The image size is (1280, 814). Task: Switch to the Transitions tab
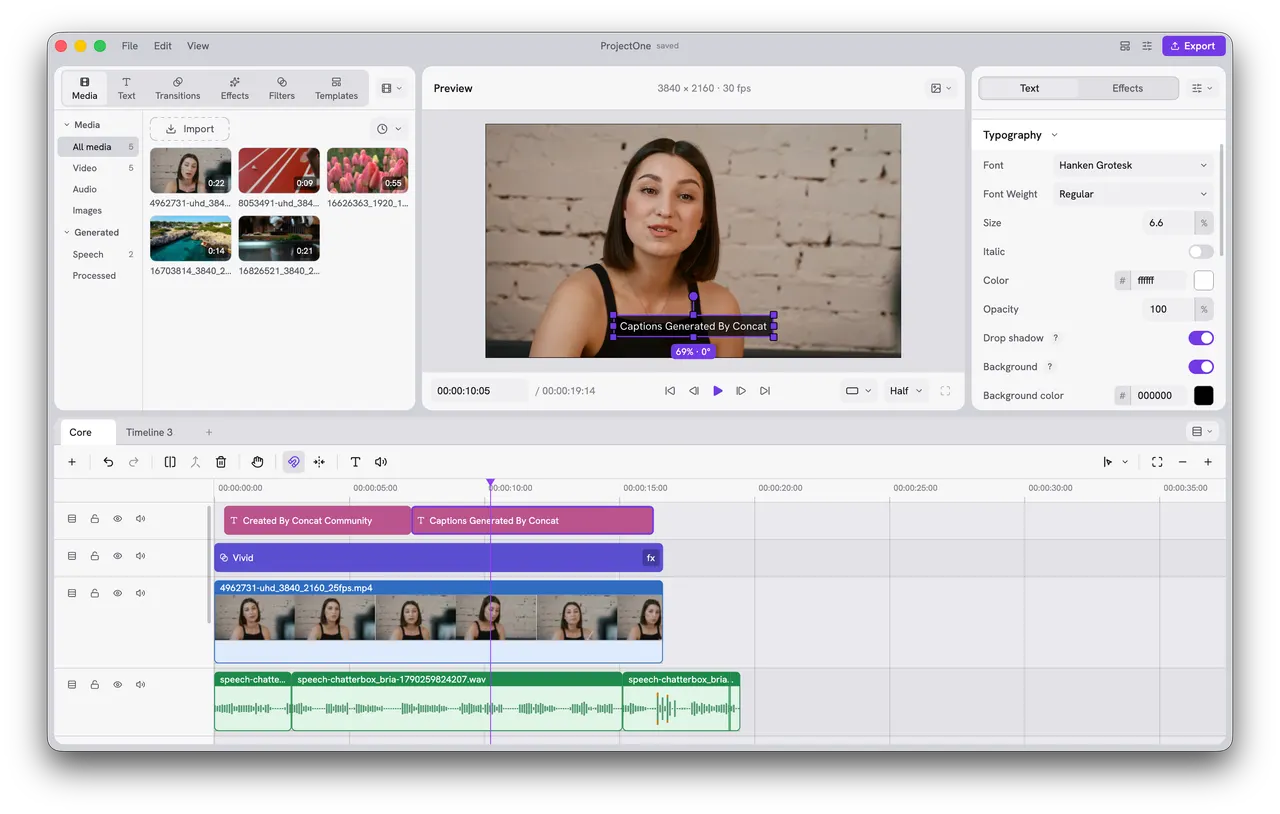(x=178, y=88)
